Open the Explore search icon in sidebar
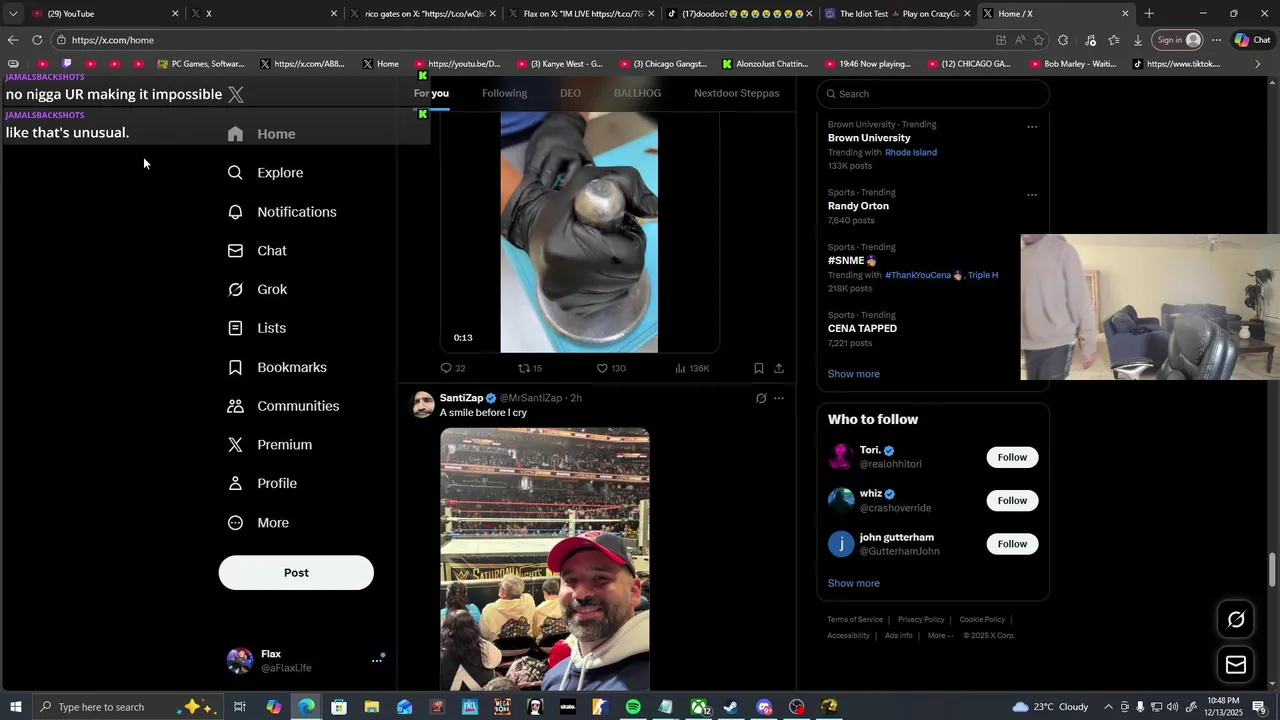The image size is (1280, 720). pyautogui.click(x=235, y=173)
